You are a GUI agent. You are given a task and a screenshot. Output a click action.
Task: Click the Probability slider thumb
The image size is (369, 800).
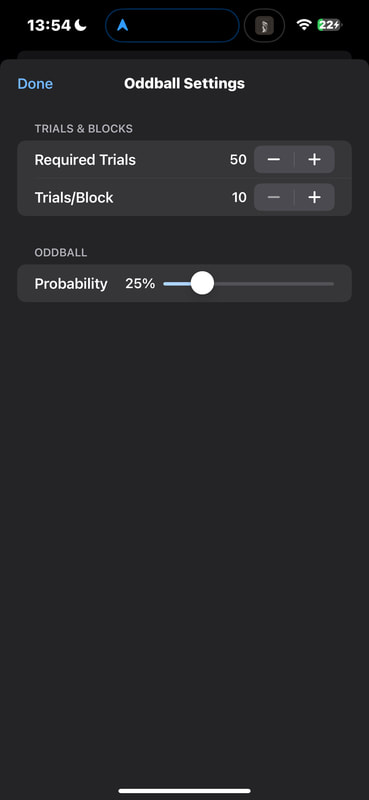pyautogui.click(x=202, y=283)
